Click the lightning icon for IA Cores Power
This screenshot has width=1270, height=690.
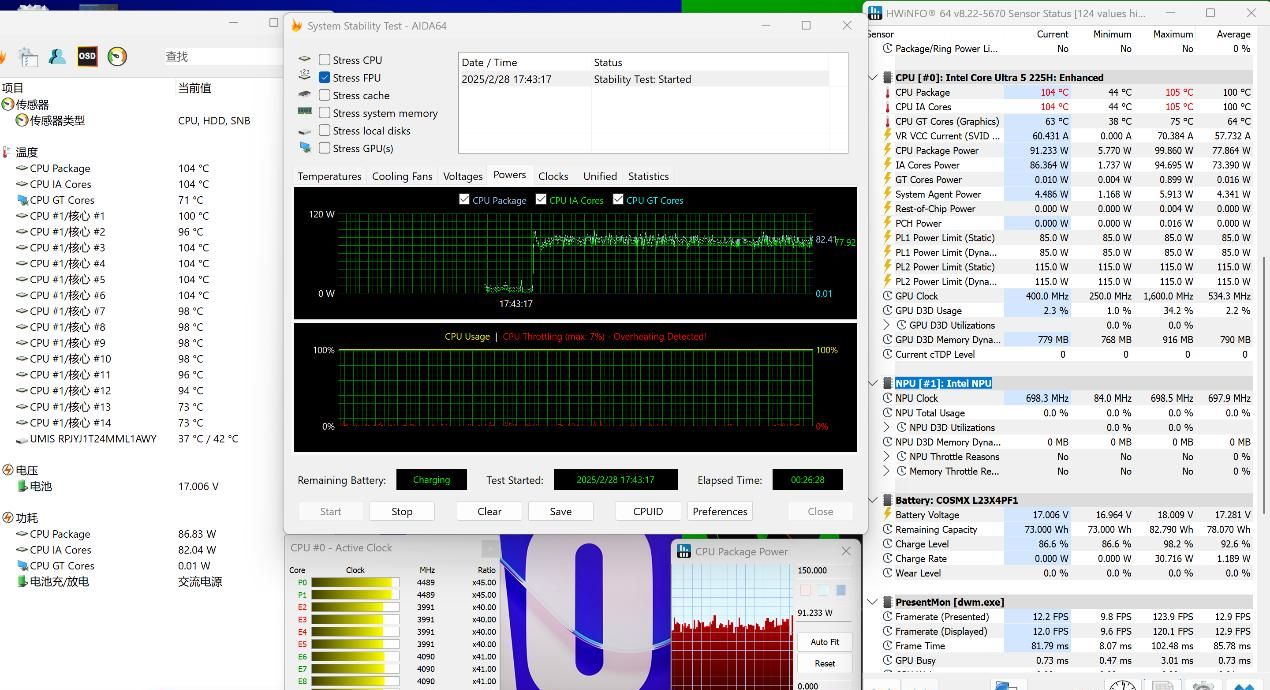pyautogui.click(x=886, y=165)
